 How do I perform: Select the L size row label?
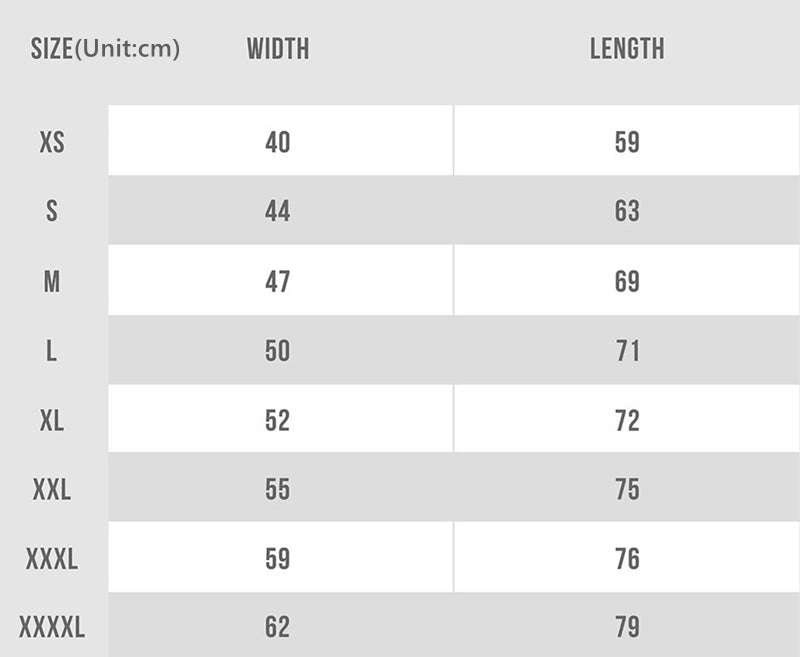pos(52,352)
